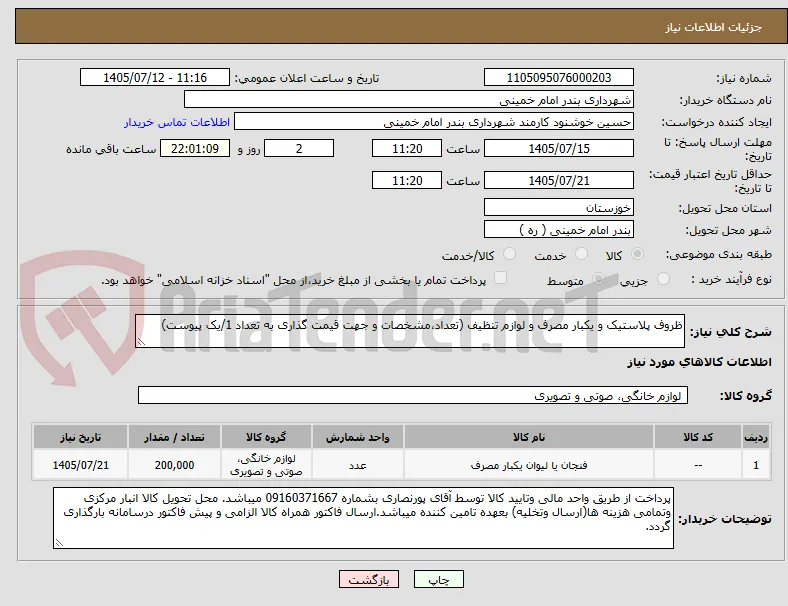Click the اطلاعات کالاهای مورد نیاز section heading

[x=699, y=362]
